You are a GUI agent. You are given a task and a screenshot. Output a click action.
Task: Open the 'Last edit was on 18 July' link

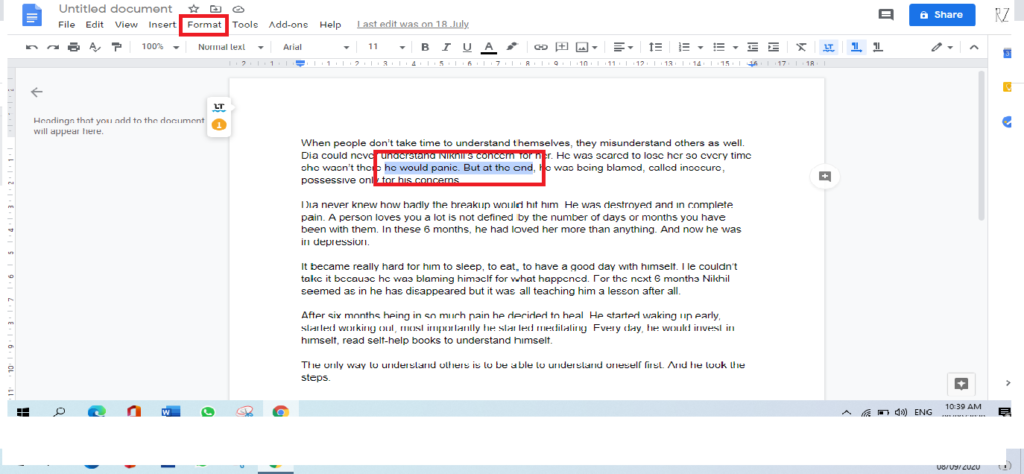coord(413,25)
